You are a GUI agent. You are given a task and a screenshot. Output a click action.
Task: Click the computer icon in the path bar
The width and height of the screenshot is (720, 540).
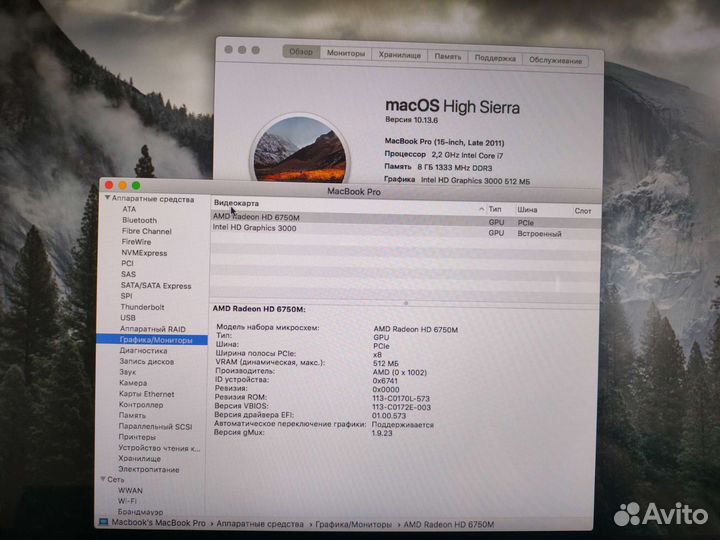click(104, 522)
